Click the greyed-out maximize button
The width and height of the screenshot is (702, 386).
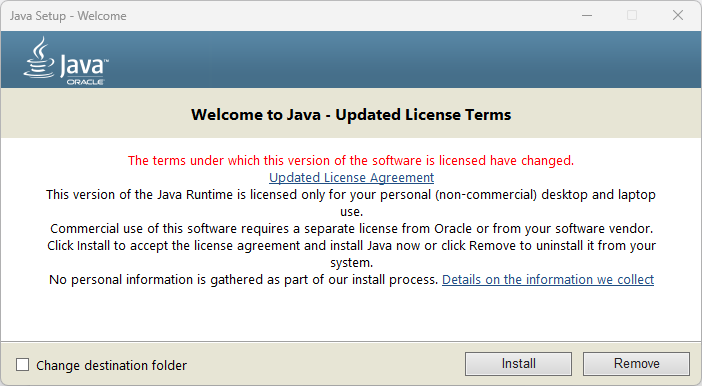pyautogui.click(x=632, y=16)
